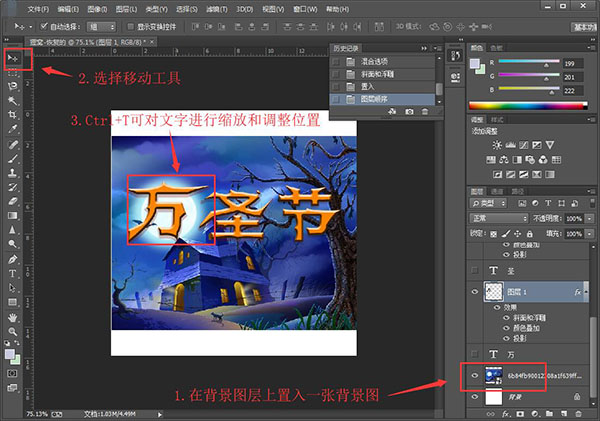
Task: Select the Eyedropper tool
Action: point(13,129)
